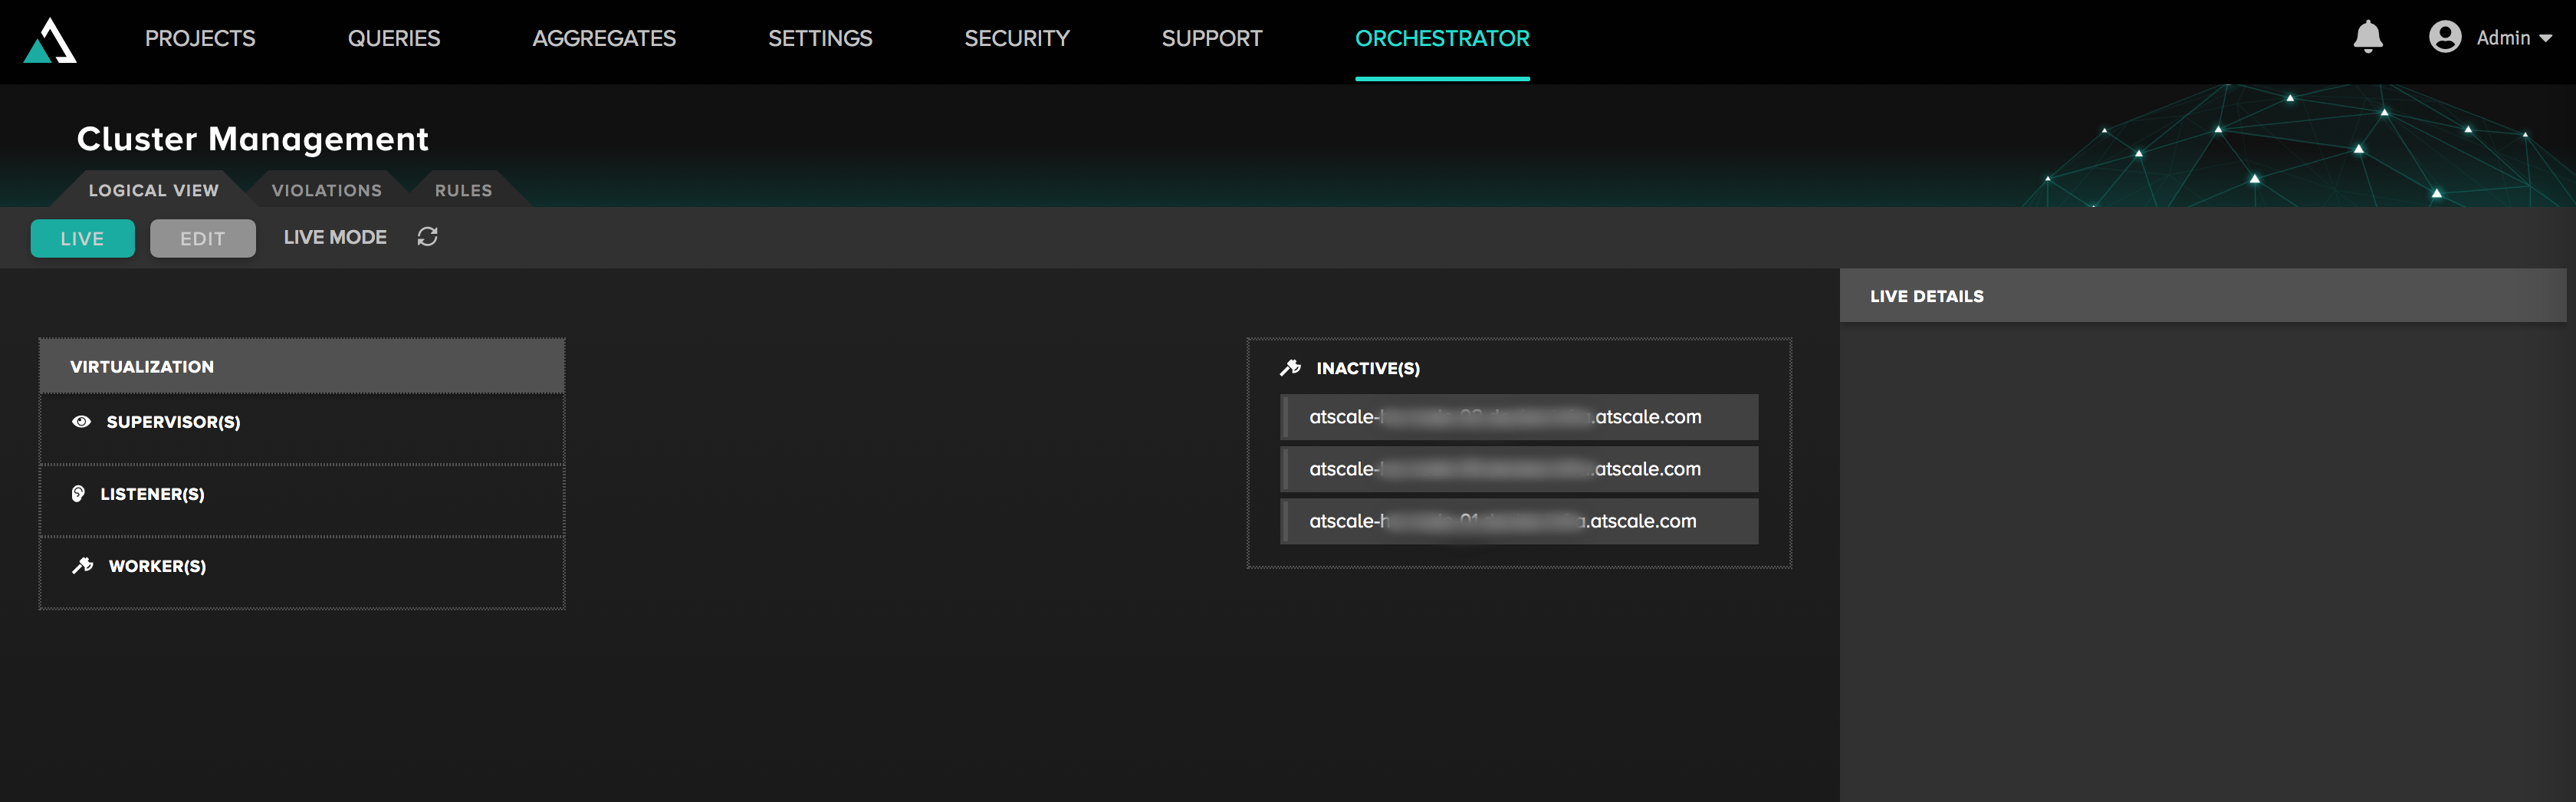Select the second inactive atscale host

point(1519,469)
